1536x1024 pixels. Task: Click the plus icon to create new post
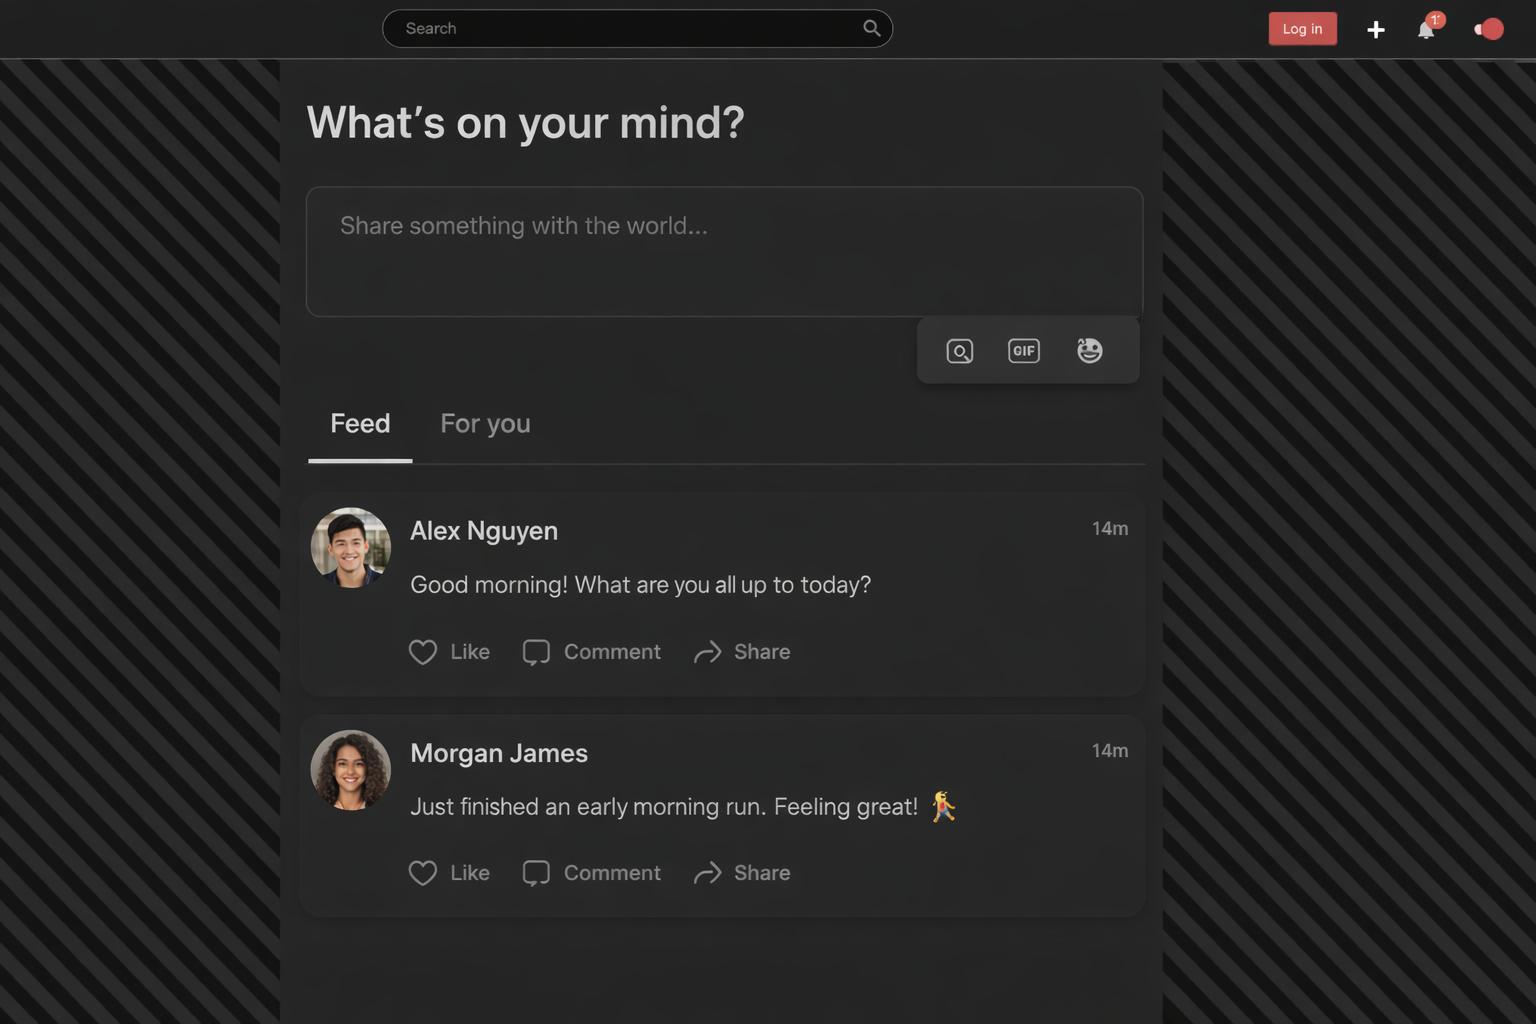[x=1376, y=30]
